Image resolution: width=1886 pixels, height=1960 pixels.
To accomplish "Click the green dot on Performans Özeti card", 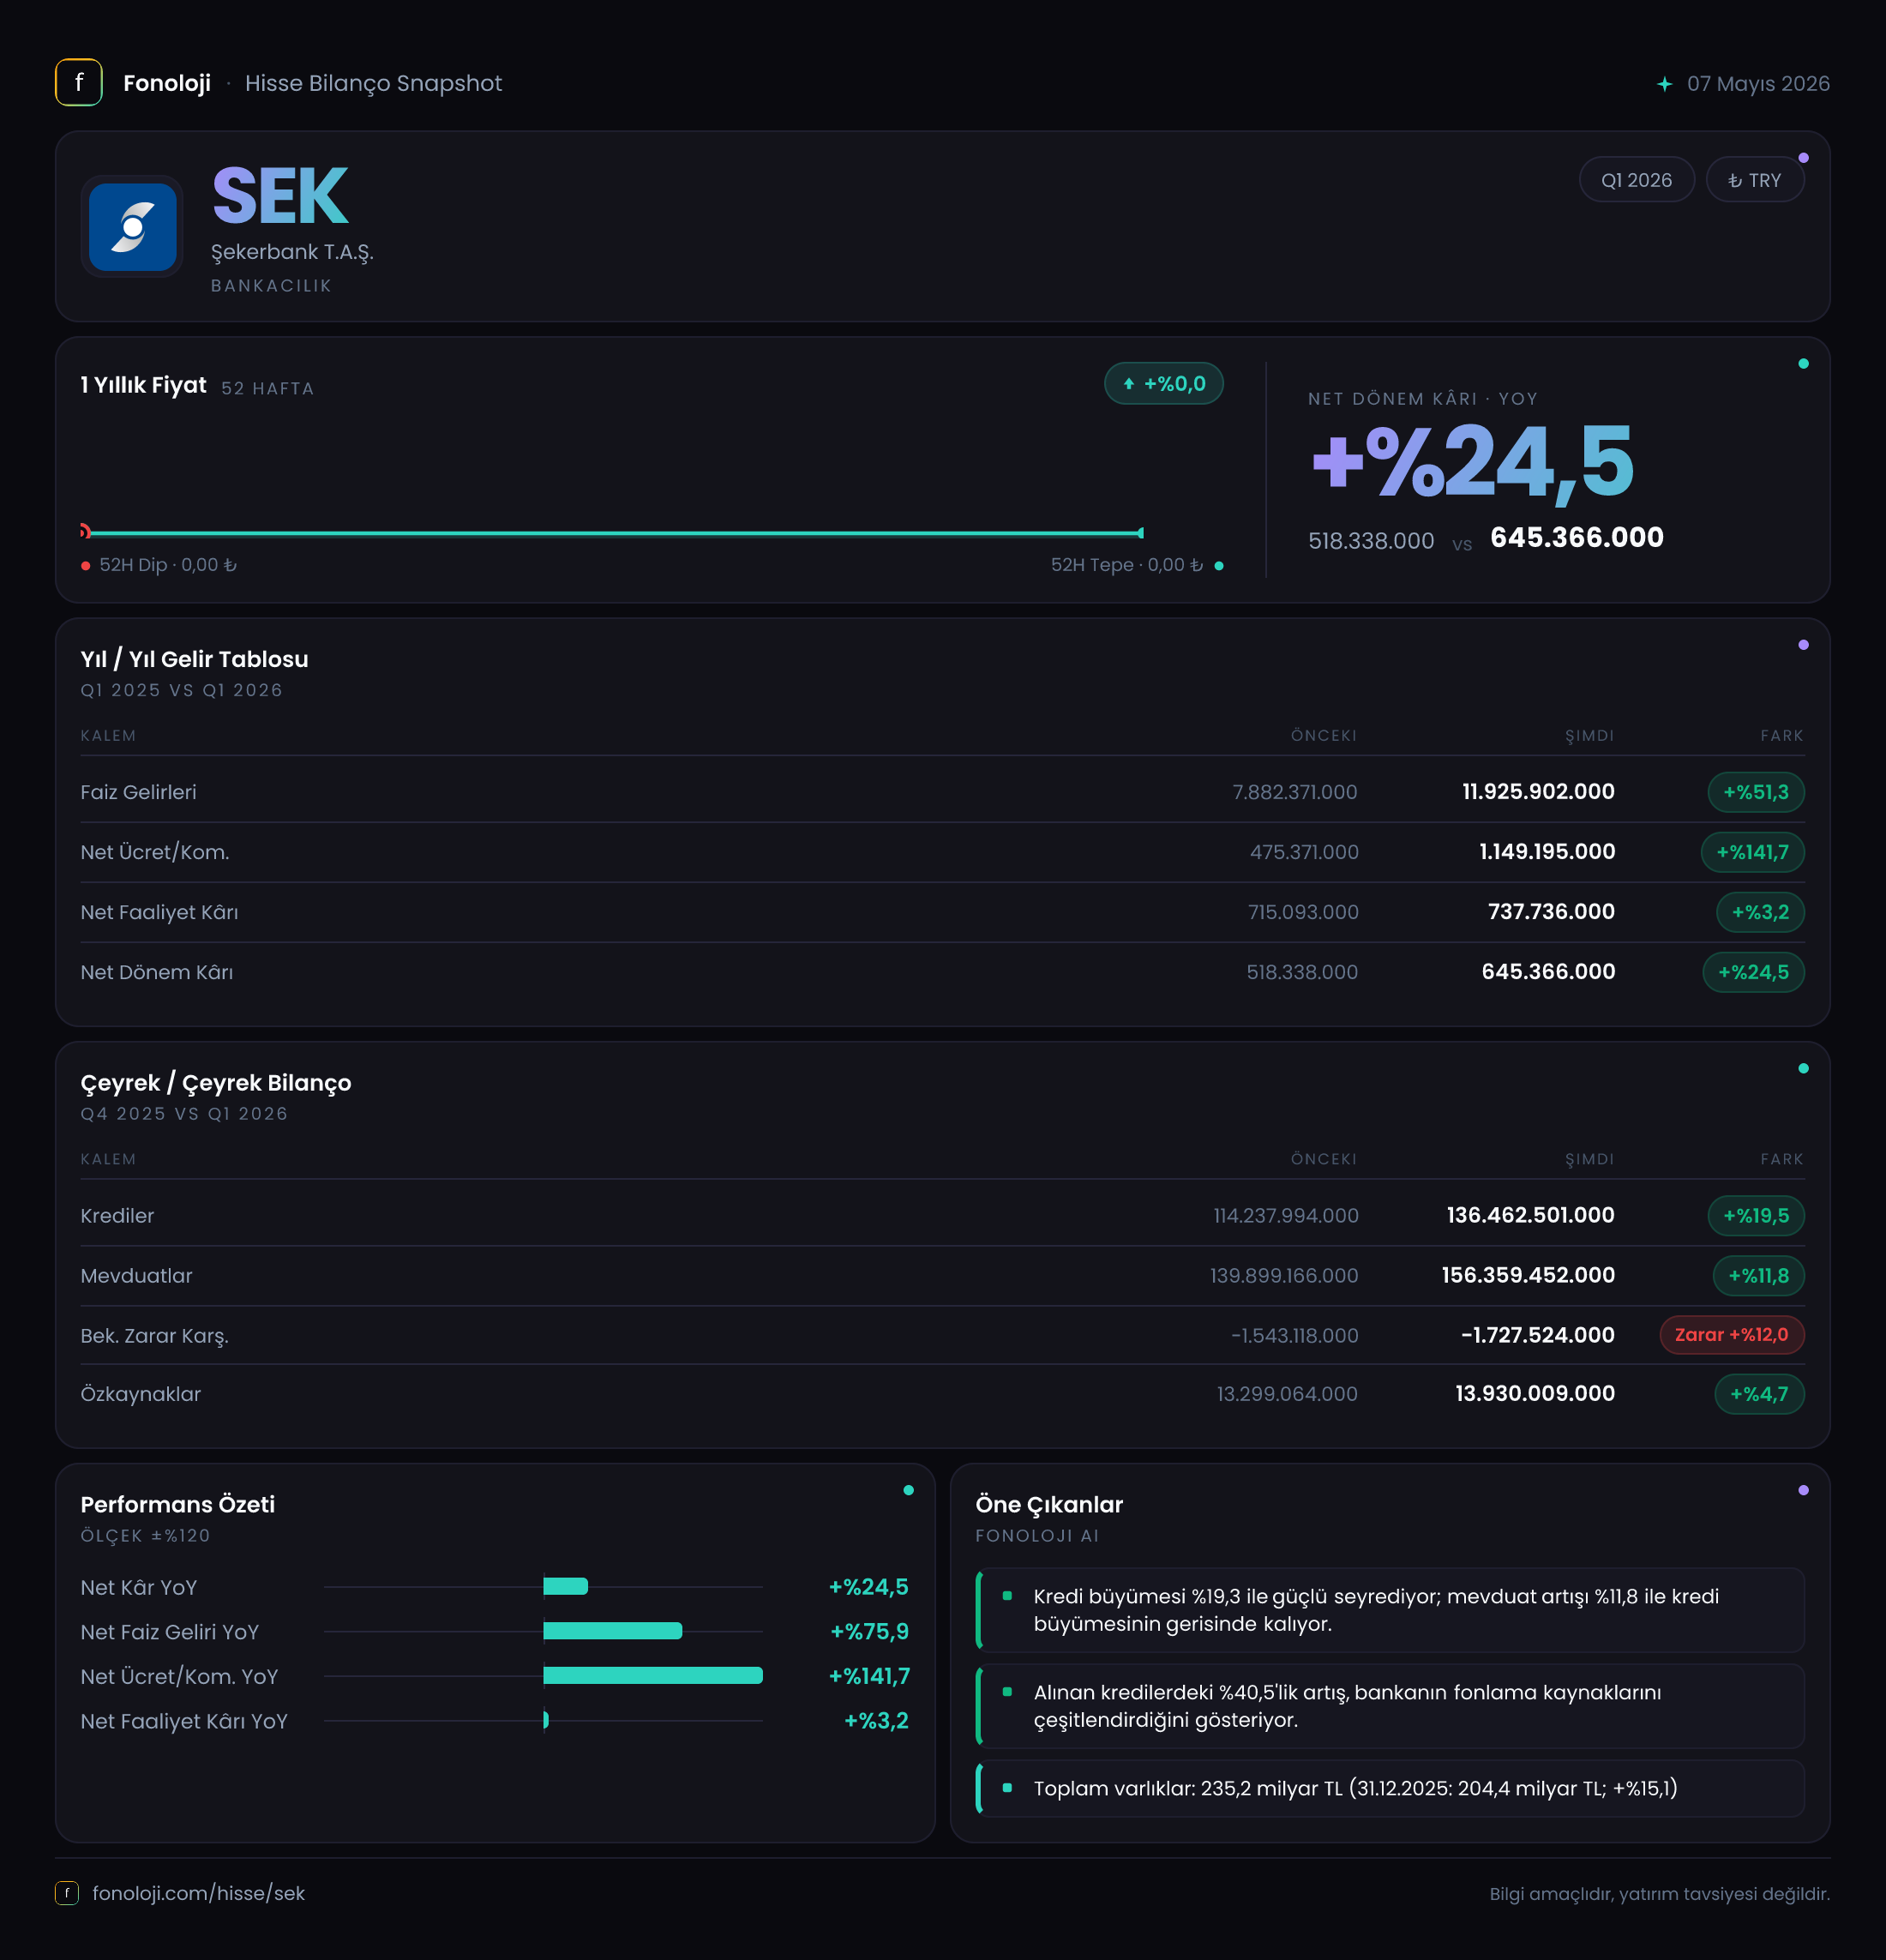I will click(x=909, y=1491).
